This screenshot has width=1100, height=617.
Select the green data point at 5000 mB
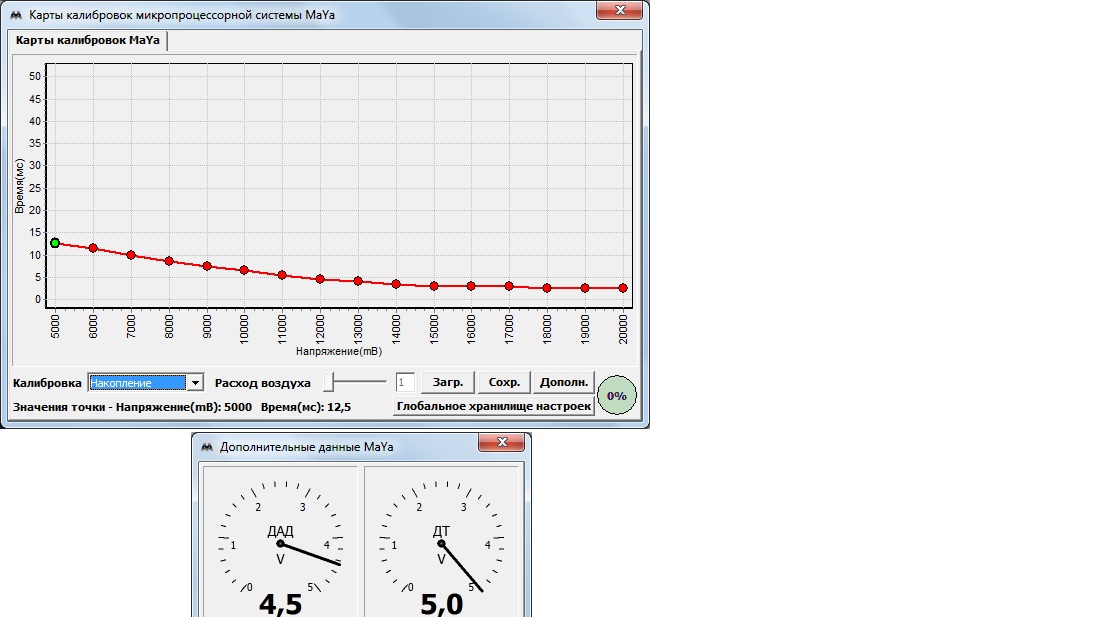pos(55,243)
